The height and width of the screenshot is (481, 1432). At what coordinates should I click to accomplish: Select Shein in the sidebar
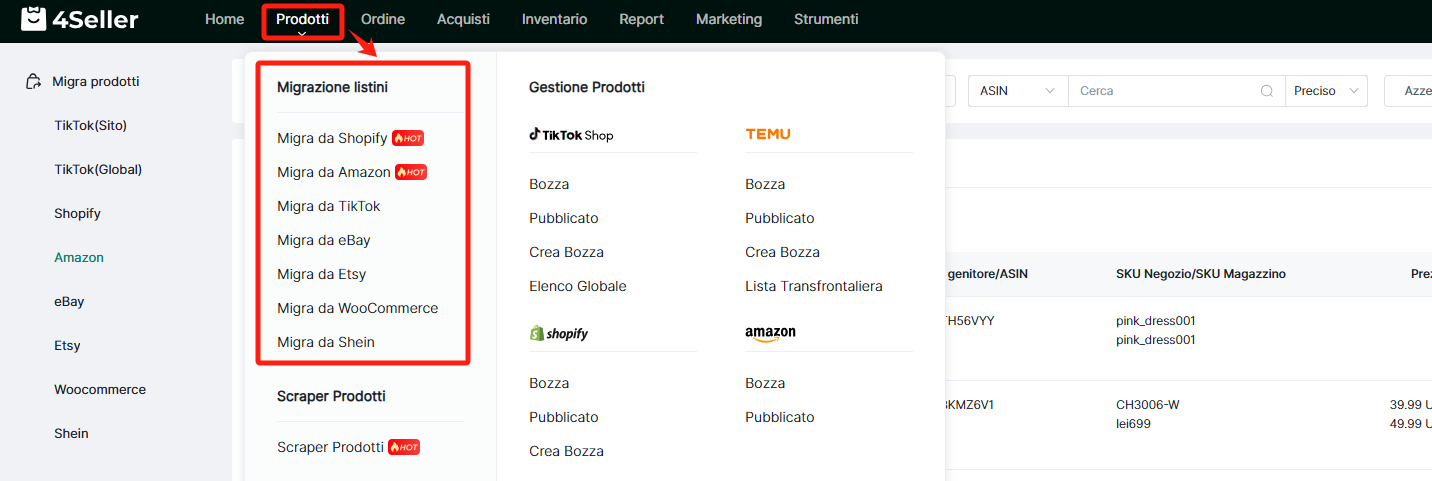coord(71,433)
